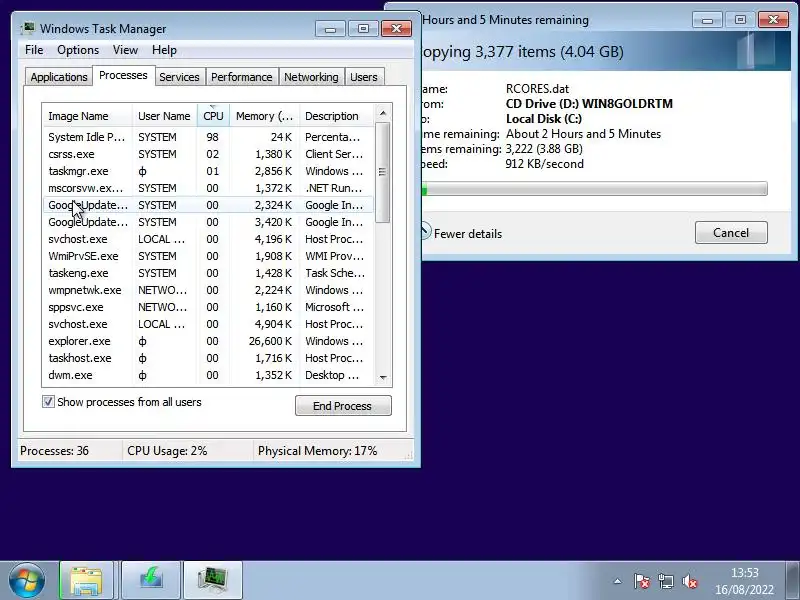Open Windows Explorer from the taskbar

point(86,580)
